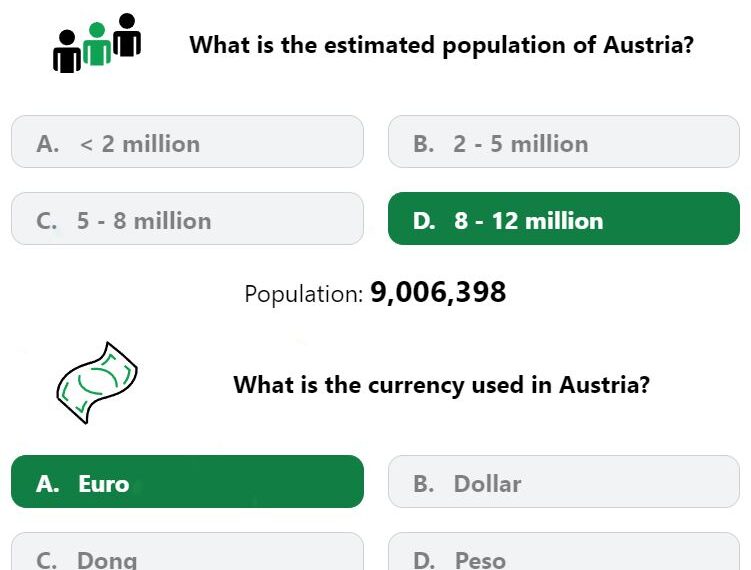Click the letter D on the green population answer
The height and width of the screenshot is (570, 751).
(x=424, y=221)
